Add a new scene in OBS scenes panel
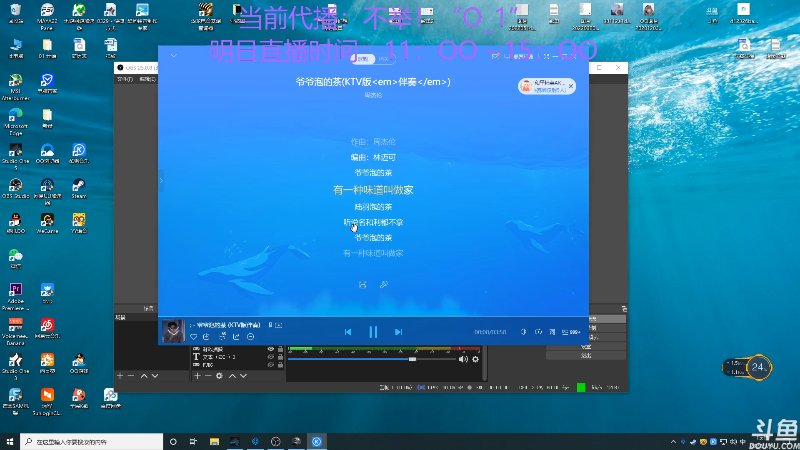Screen dimensions: 800x450 (x=120, y=376)
